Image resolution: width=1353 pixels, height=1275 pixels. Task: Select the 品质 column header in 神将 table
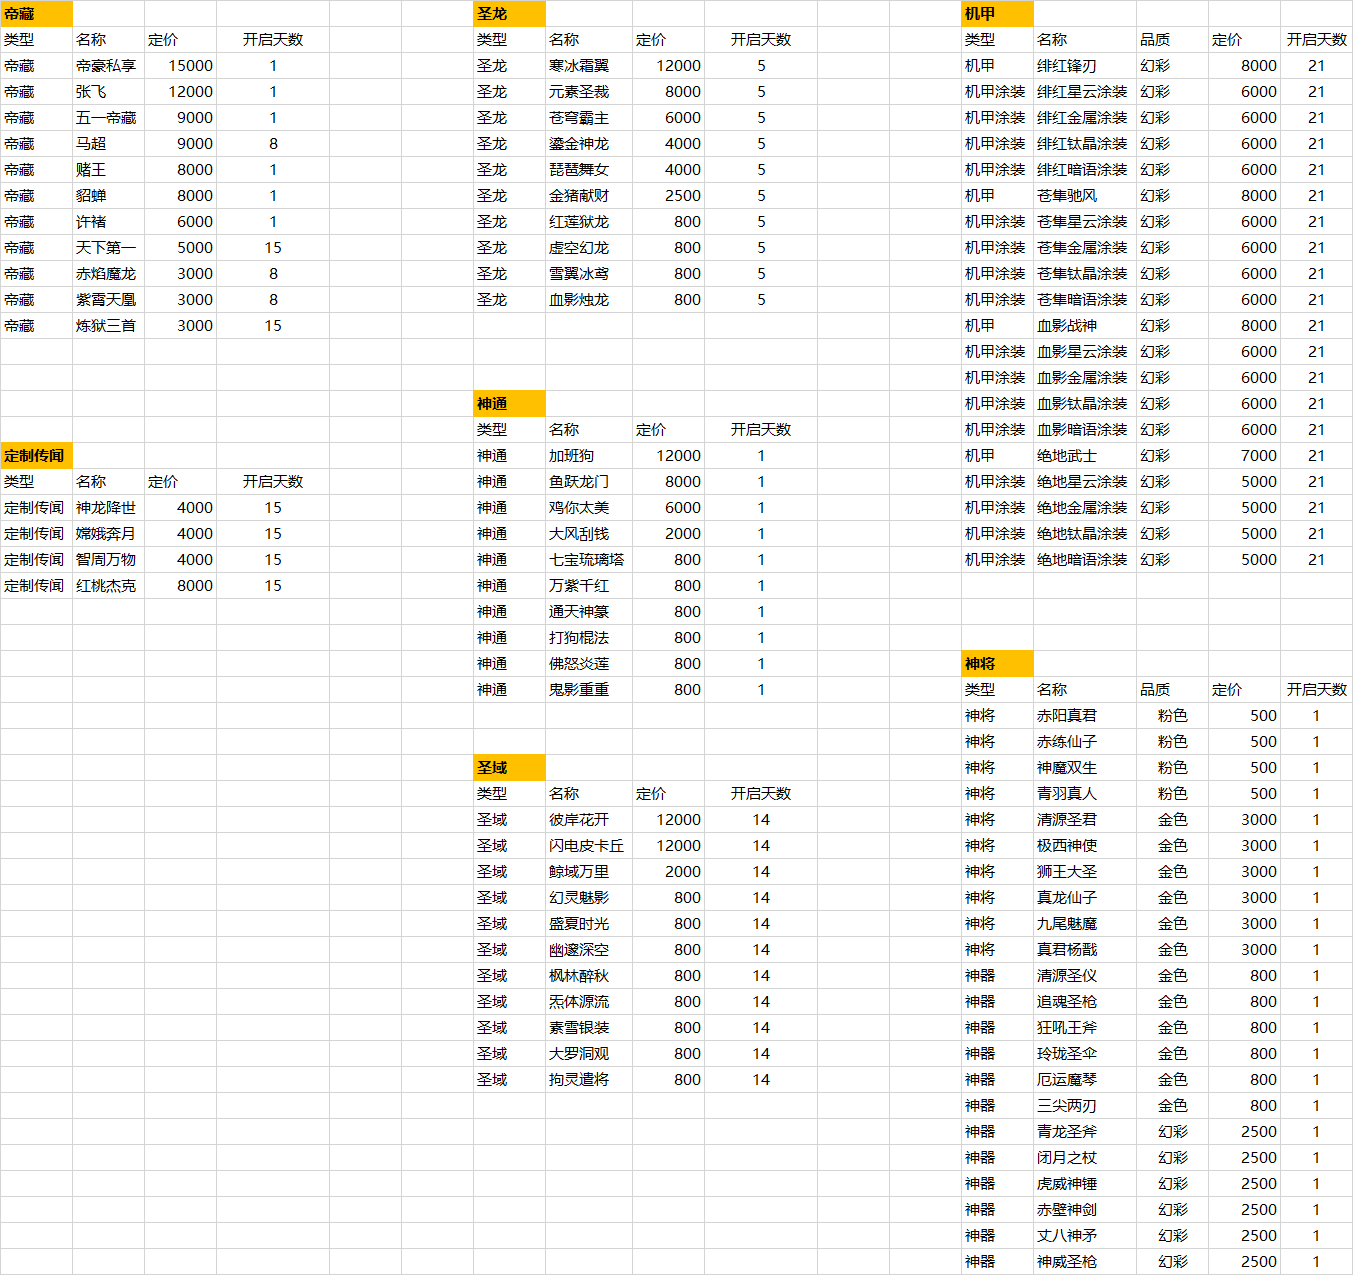click(x=1171, y=690)
